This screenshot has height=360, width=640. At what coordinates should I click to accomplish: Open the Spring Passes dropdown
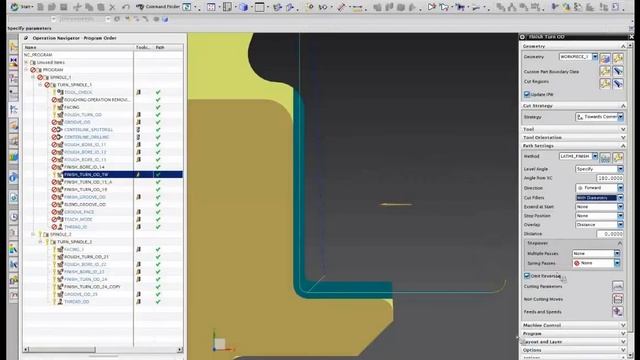click(617, 263)
